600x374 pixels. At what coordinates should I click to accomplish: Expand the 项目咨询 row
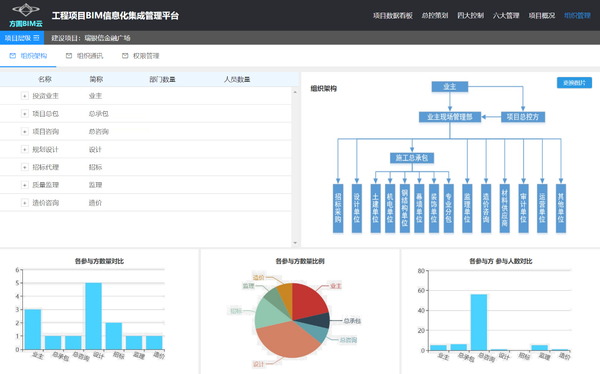pos(24,131)
